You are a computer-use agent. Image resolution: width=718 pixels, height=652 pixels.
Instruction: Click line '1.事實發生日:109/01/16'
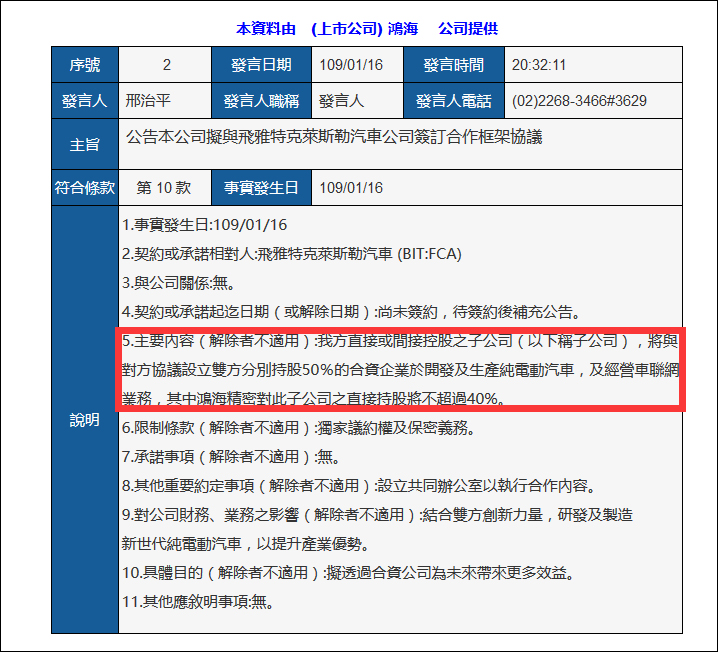[204, 225]
